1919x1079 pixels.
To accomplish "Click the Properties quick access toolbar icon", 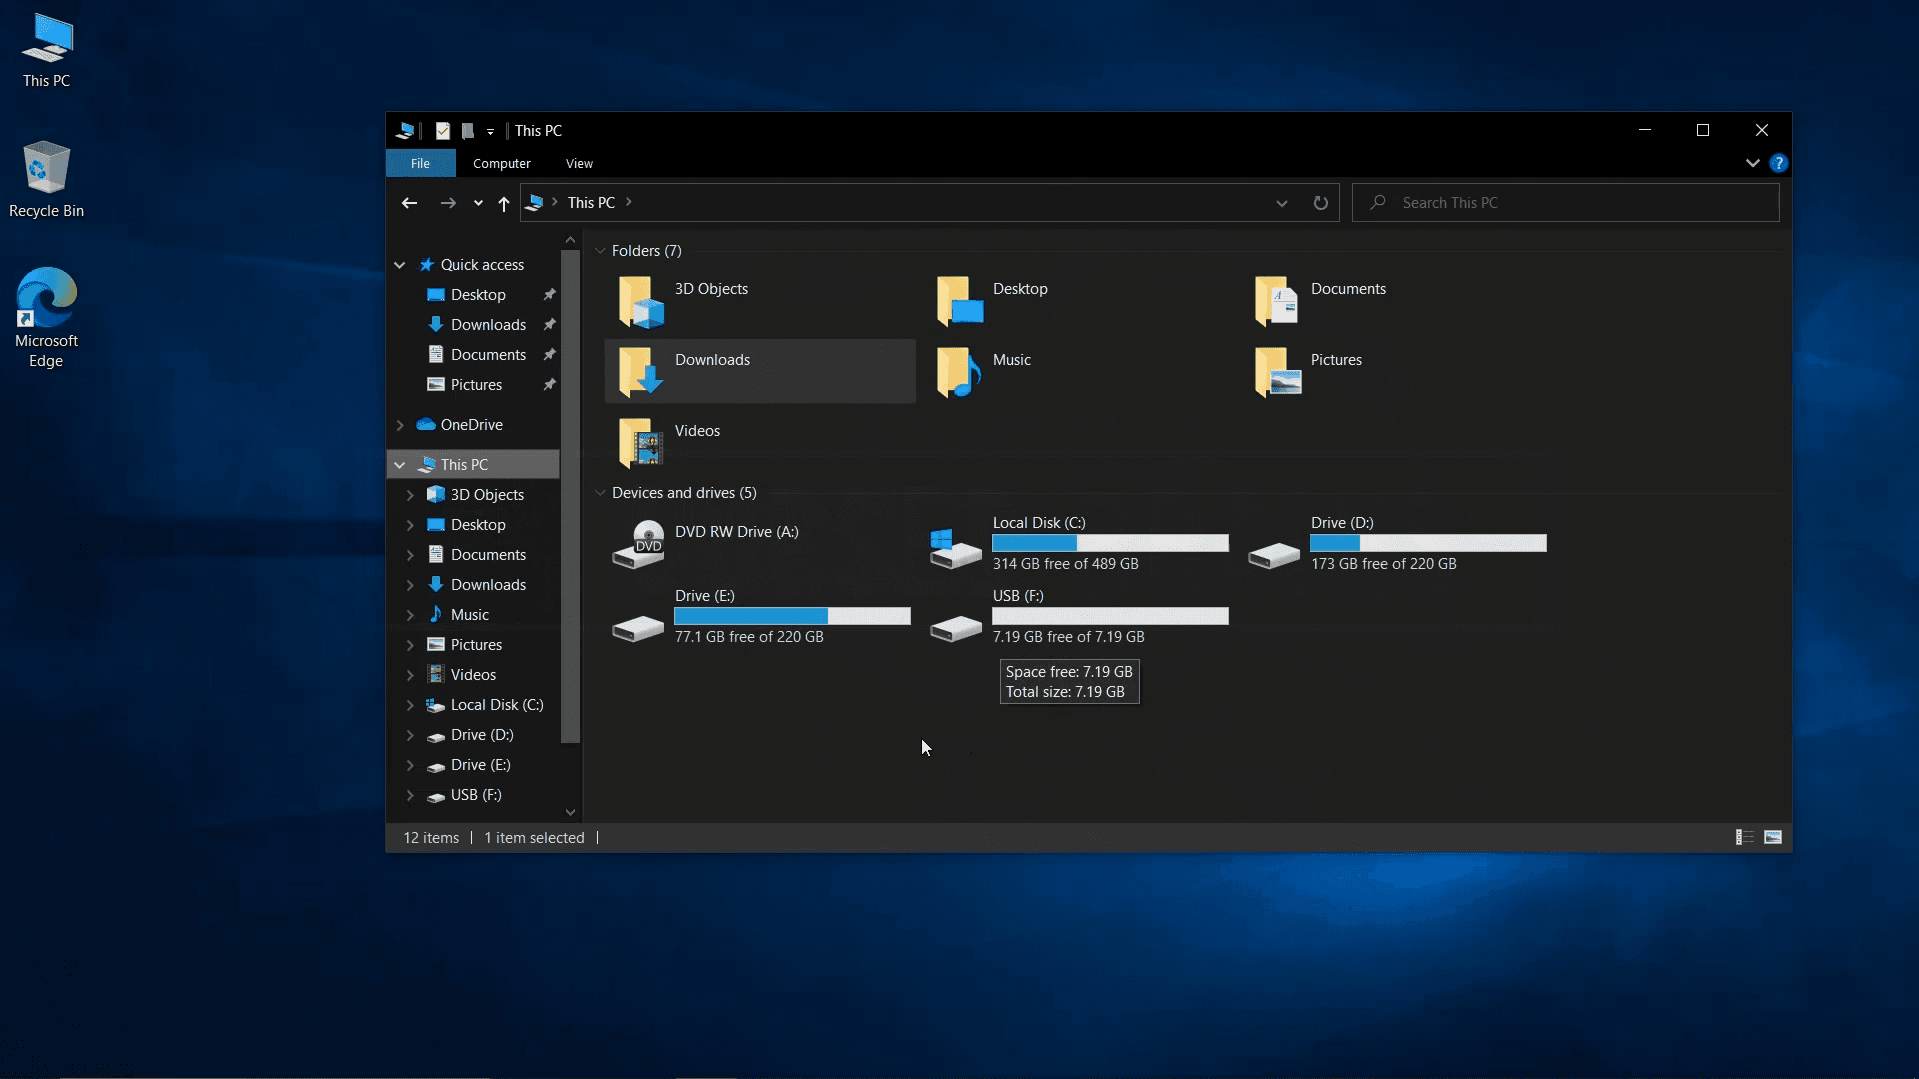I will pyautogui.click(x=443, y=131).
